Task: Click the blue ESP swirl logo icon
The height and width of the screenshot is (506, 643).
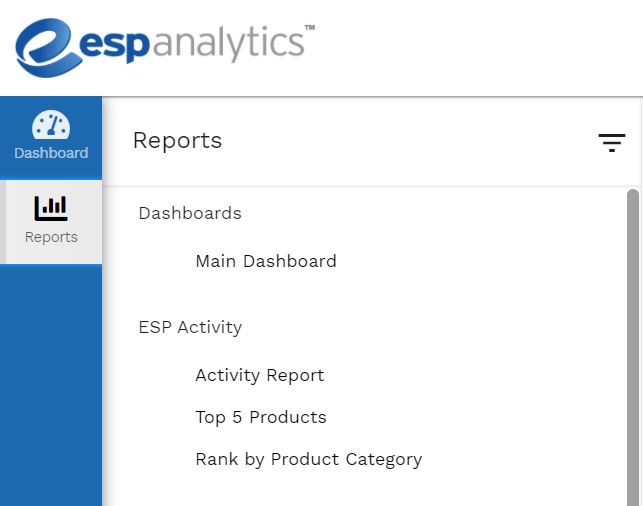Action: pos(47,48)
